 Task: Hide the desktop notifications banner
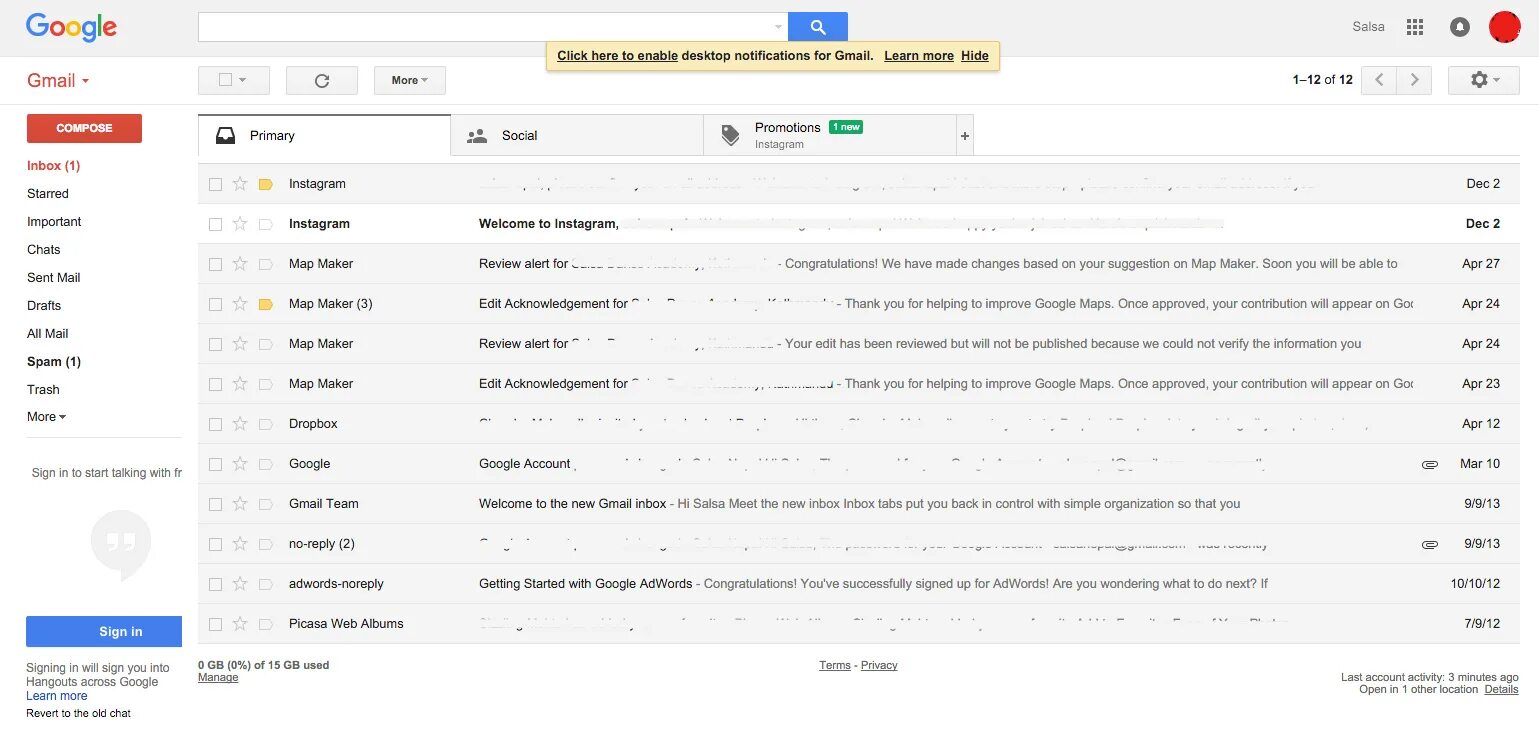975,56
